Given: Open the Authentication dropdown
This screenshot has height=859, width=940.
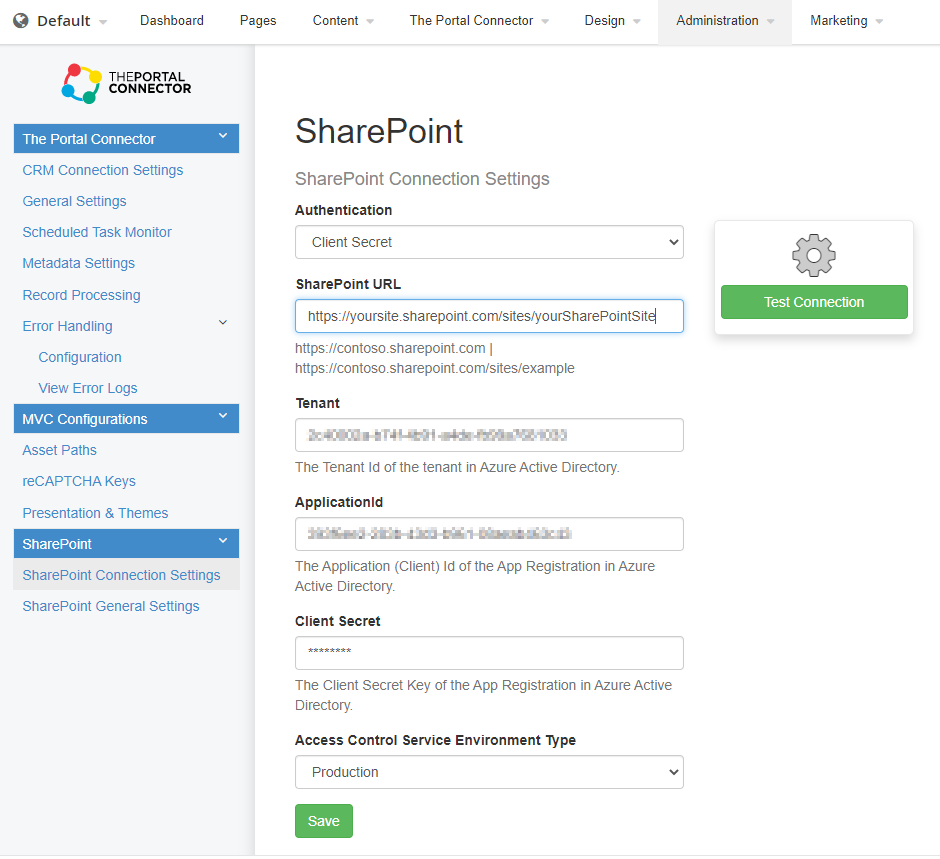Looking at the screenshot, I should pyautogui.click(x=489, y=242).
